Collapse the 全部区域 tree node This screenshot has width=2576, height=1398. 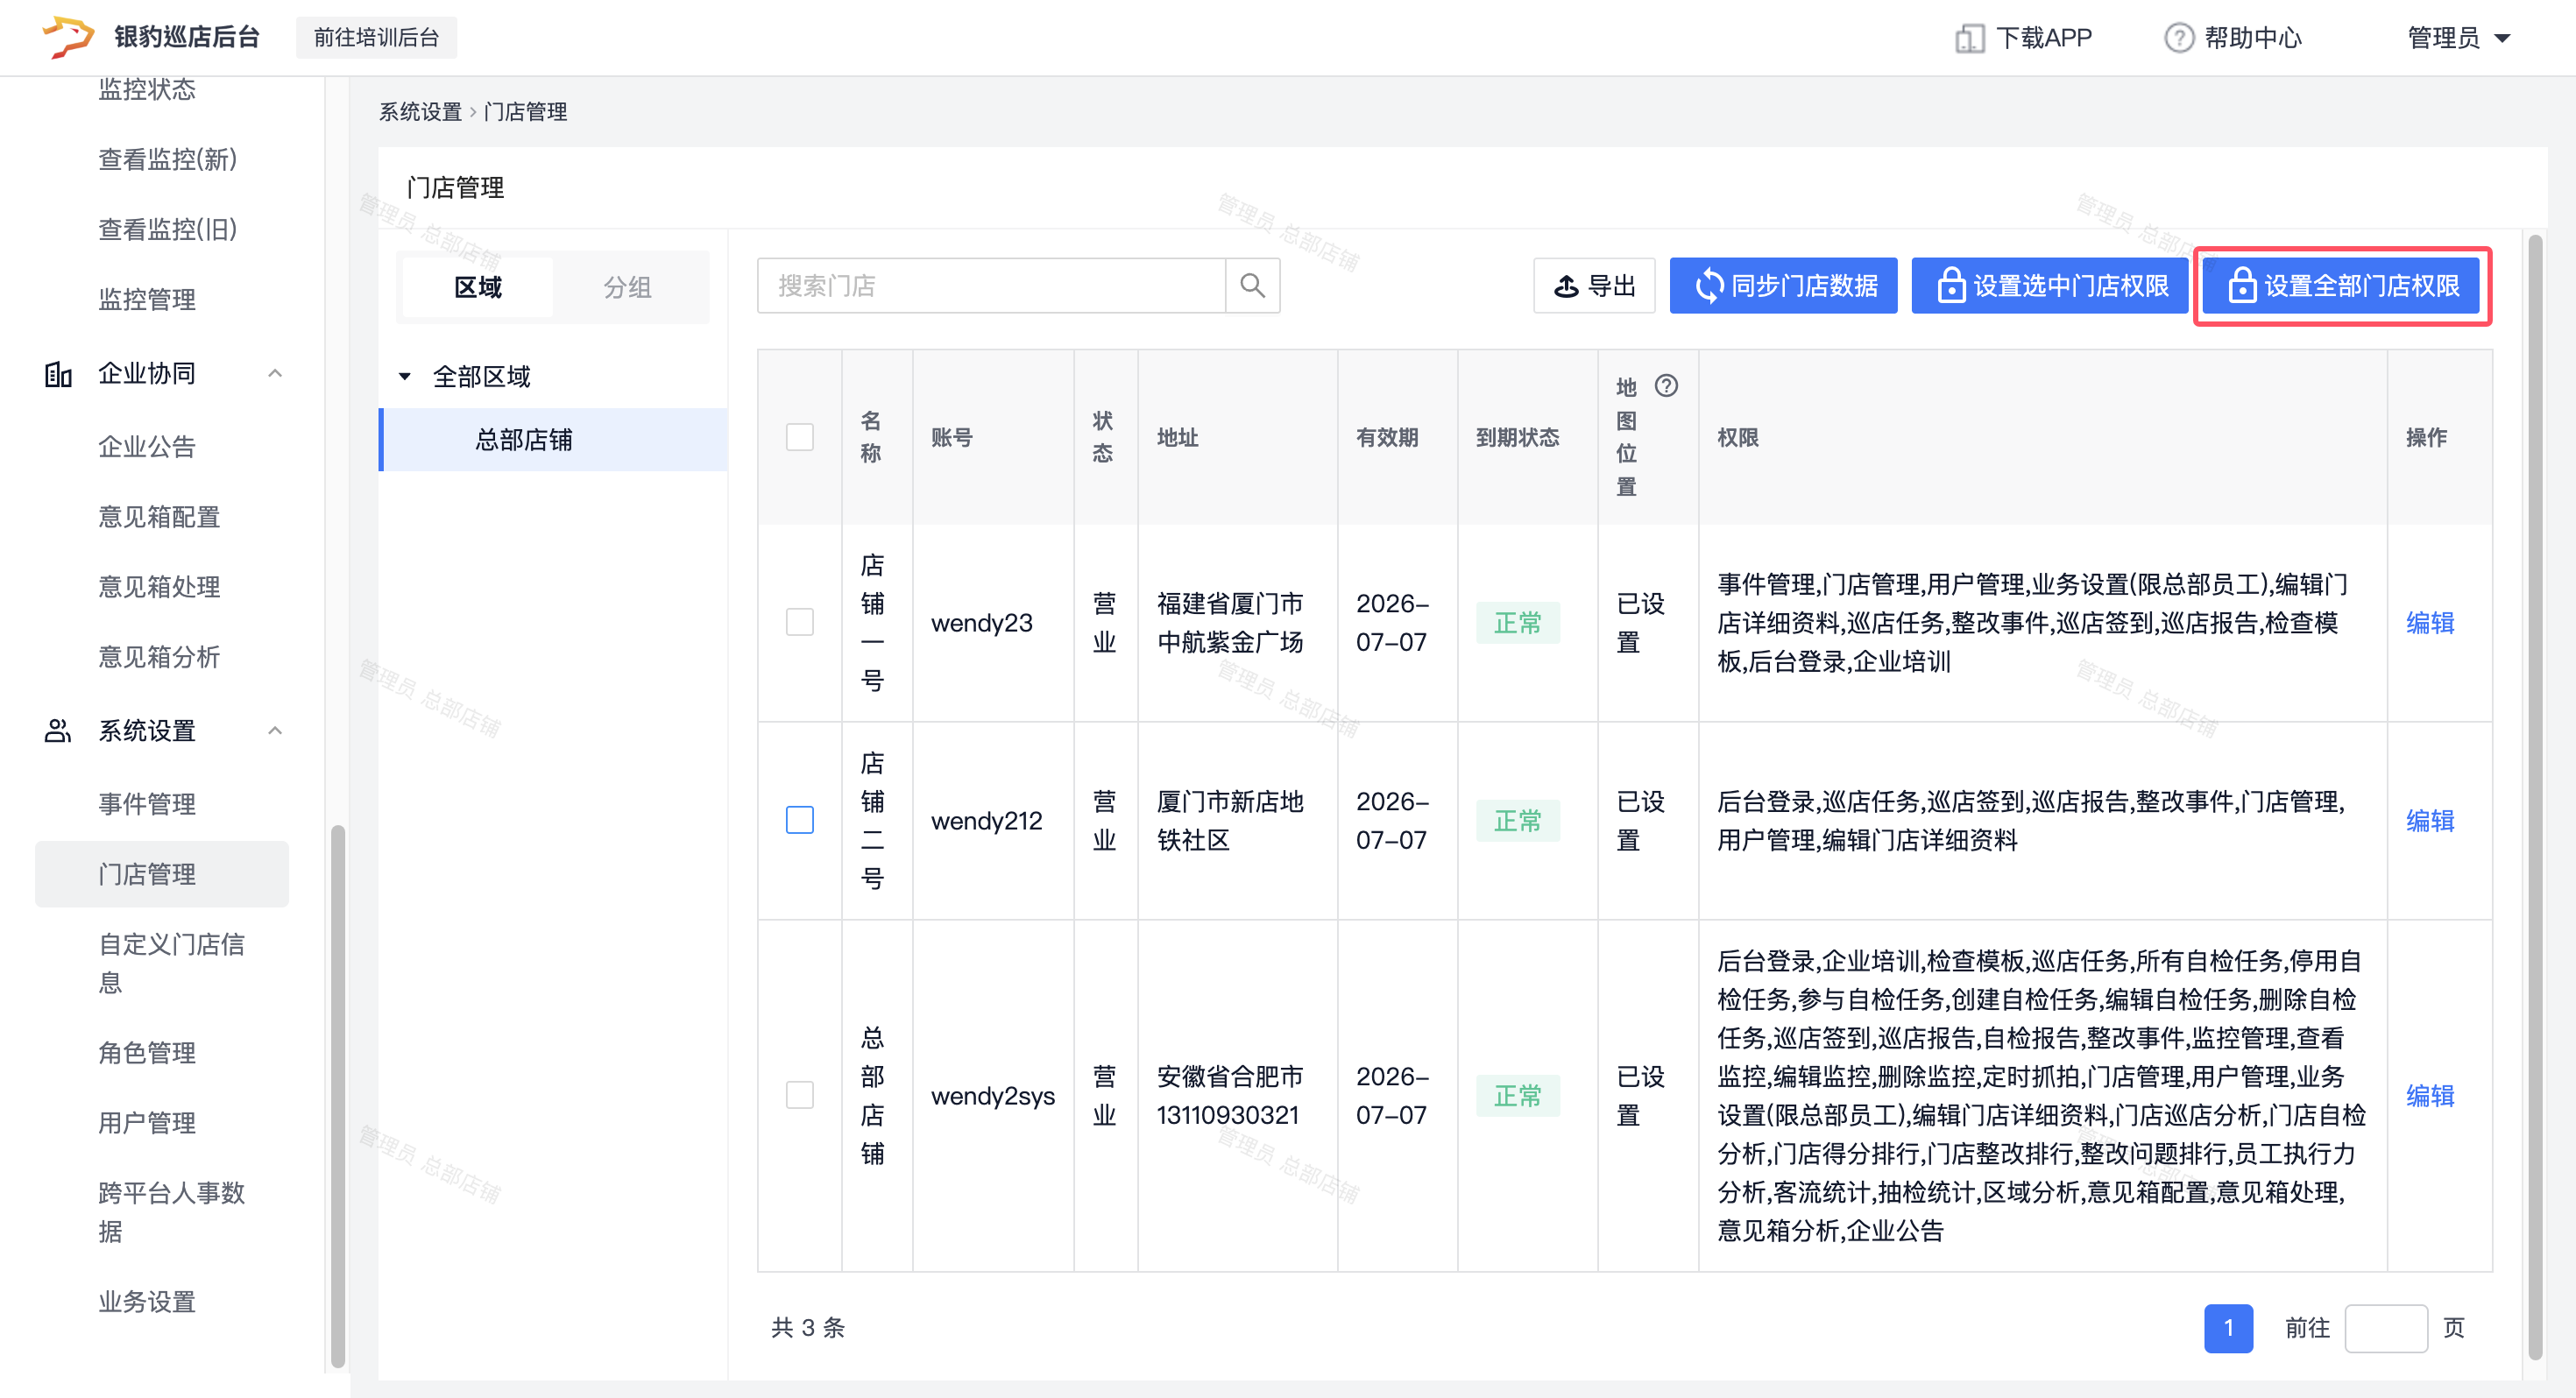click(405, 377)
